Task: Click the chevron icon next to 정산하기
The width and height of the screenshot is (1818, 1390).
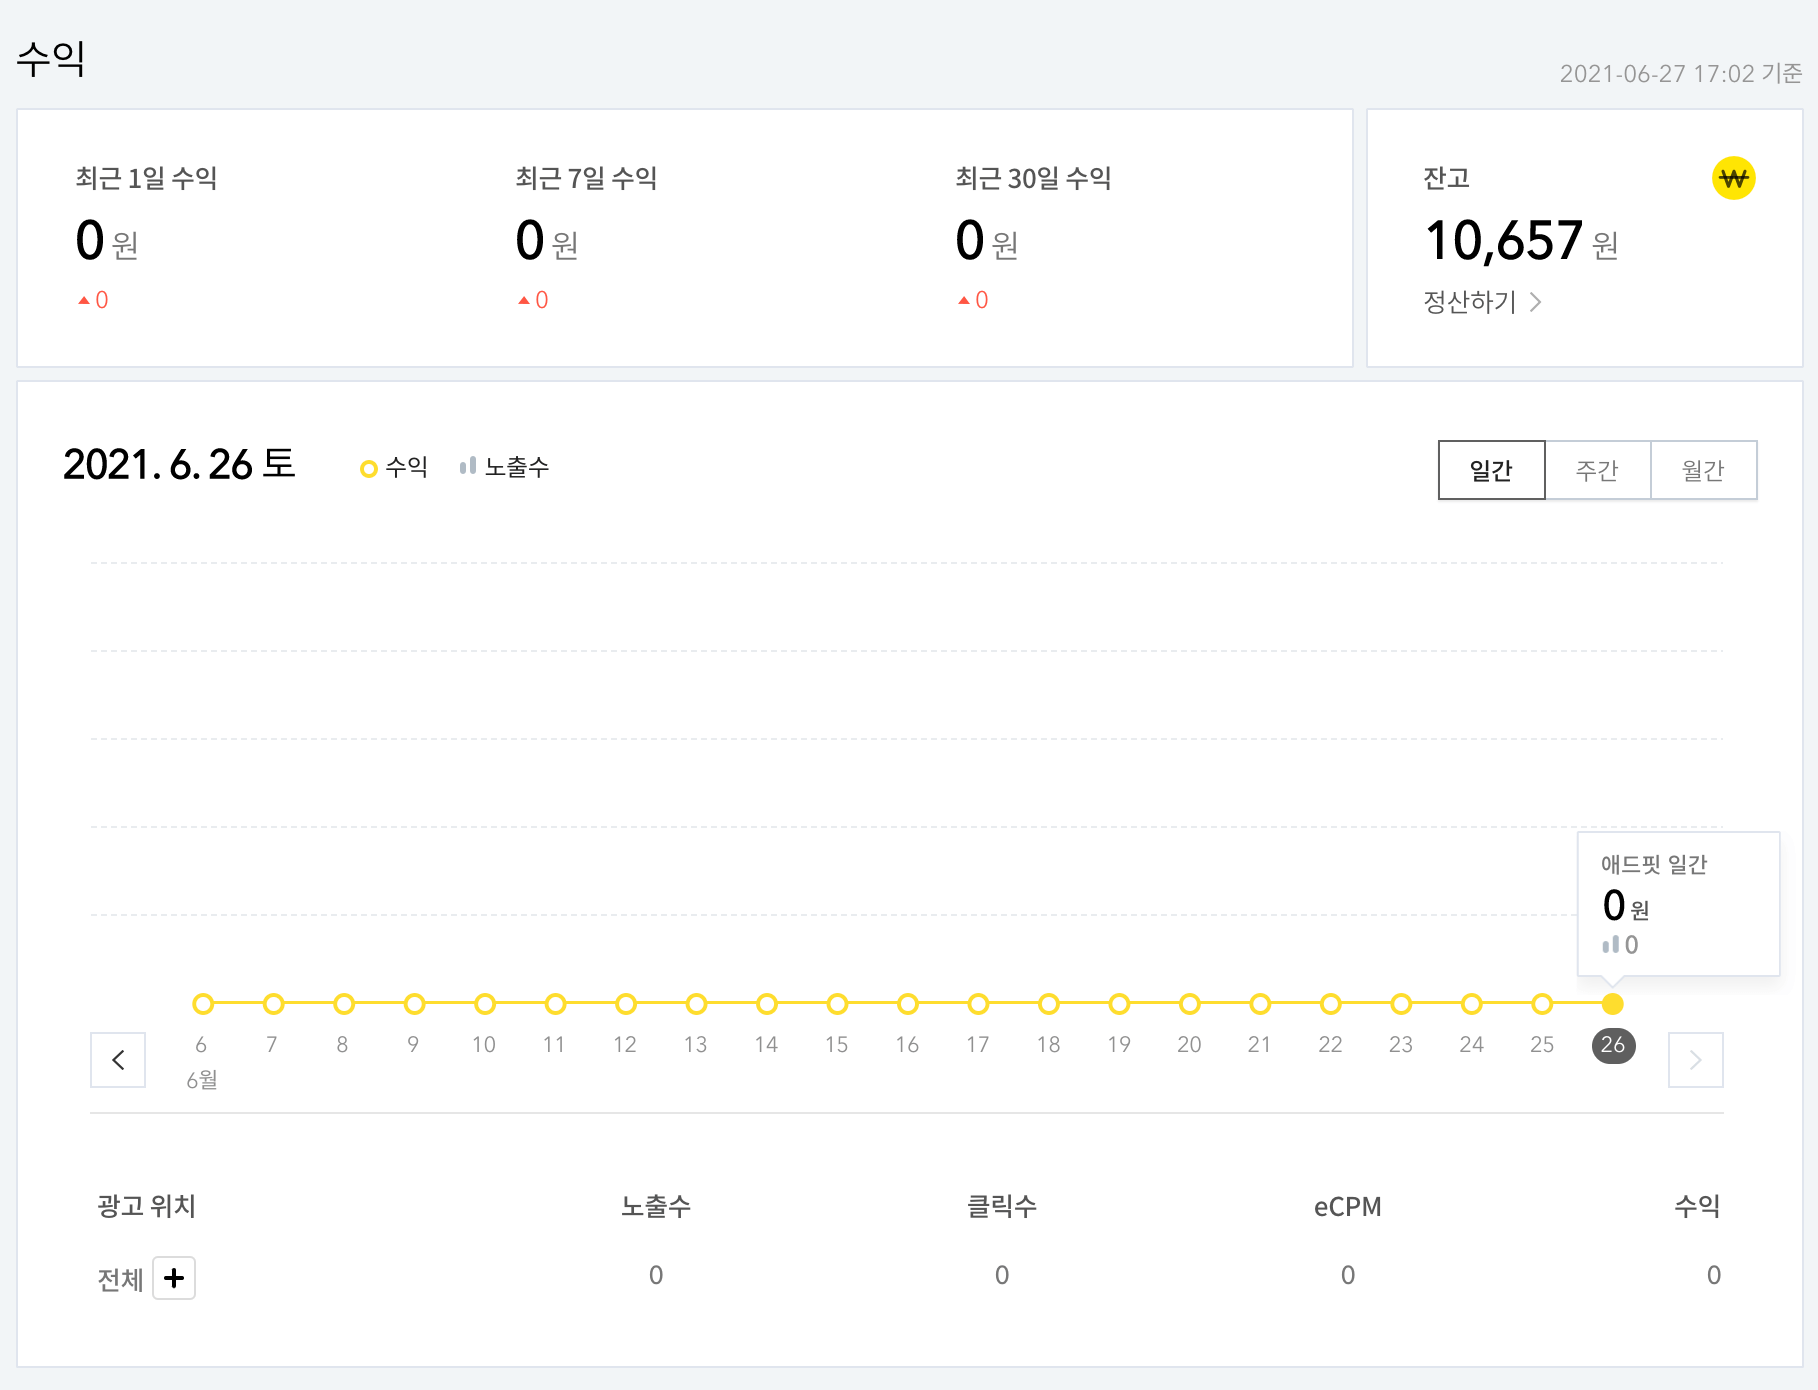Action: 1537,302
